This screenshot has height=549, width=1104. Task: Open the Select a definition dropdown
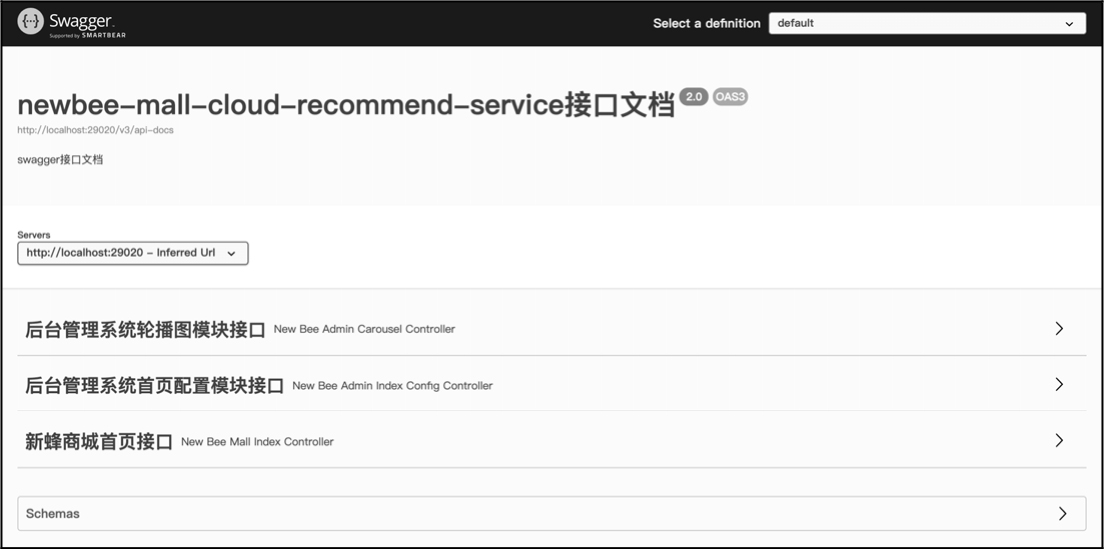pyautogui.click(x=927, y=23)
